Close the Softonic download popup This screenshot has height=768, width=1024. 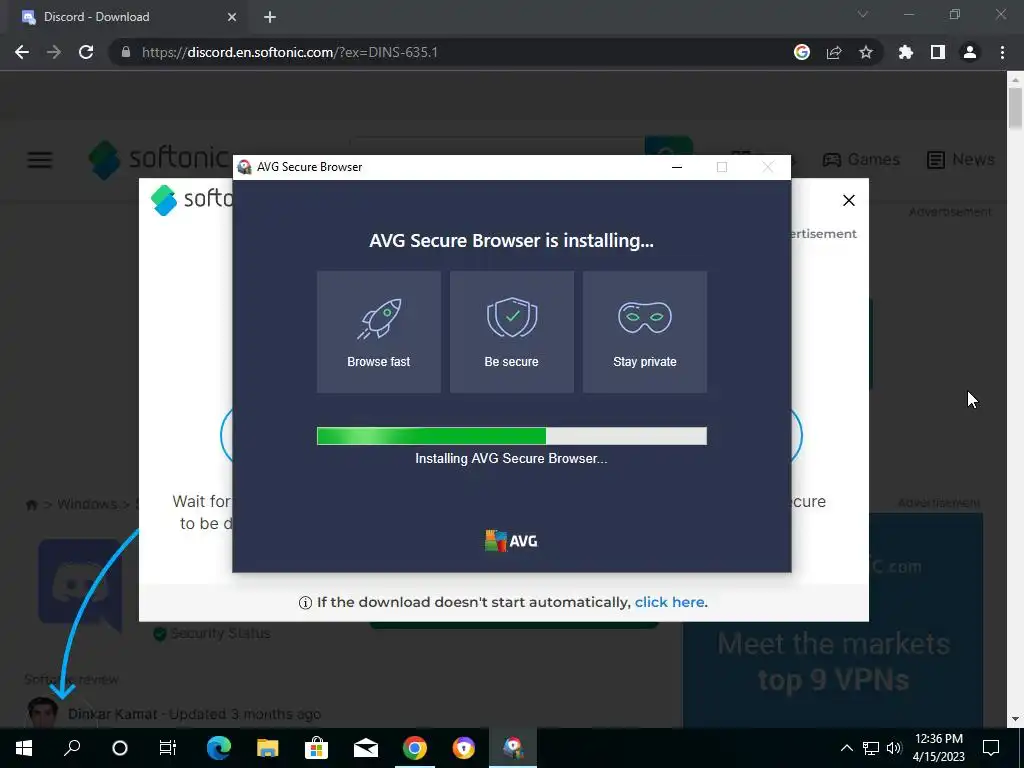pos(848,200)
